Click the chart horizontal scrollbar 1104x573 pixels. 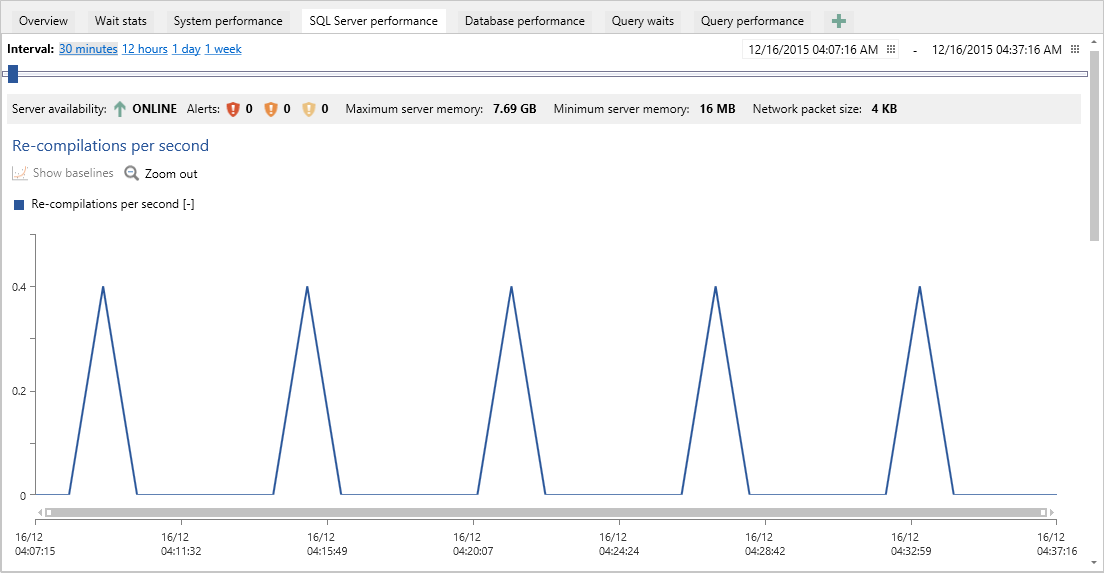546,512
